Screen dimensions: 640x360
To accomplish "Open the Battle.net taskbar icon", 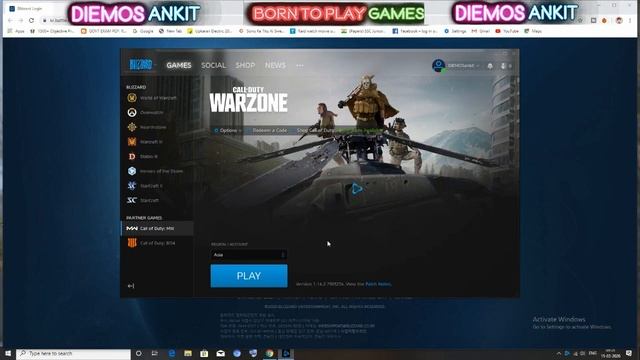I will [286, 353].
